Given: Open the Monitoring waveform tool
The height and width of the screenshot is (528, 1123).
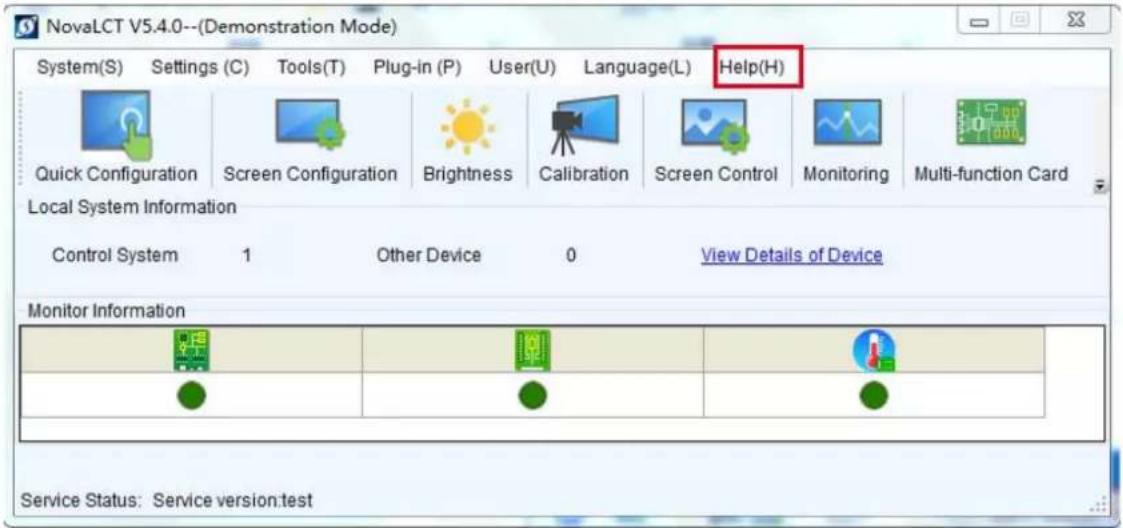Looking at the screenshot, I should 846,138.
